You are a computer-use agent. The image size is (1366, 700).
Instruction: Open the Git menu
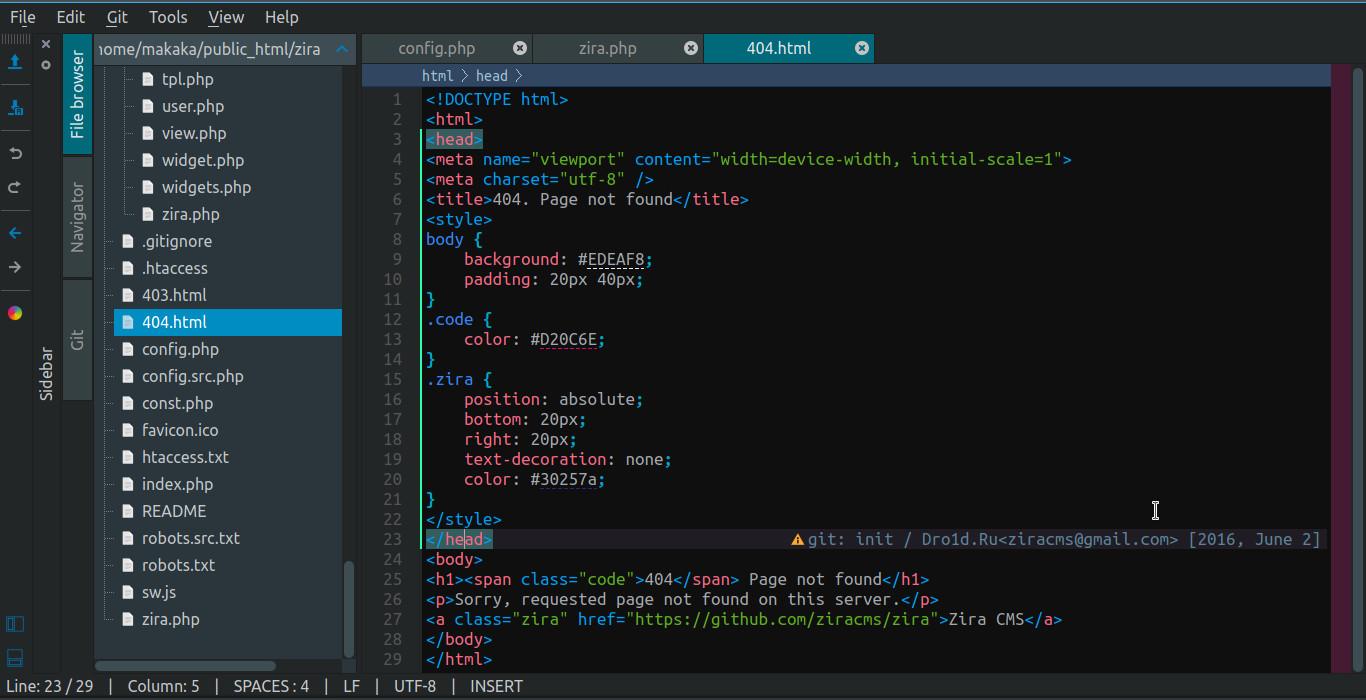[x=117, y=17]
